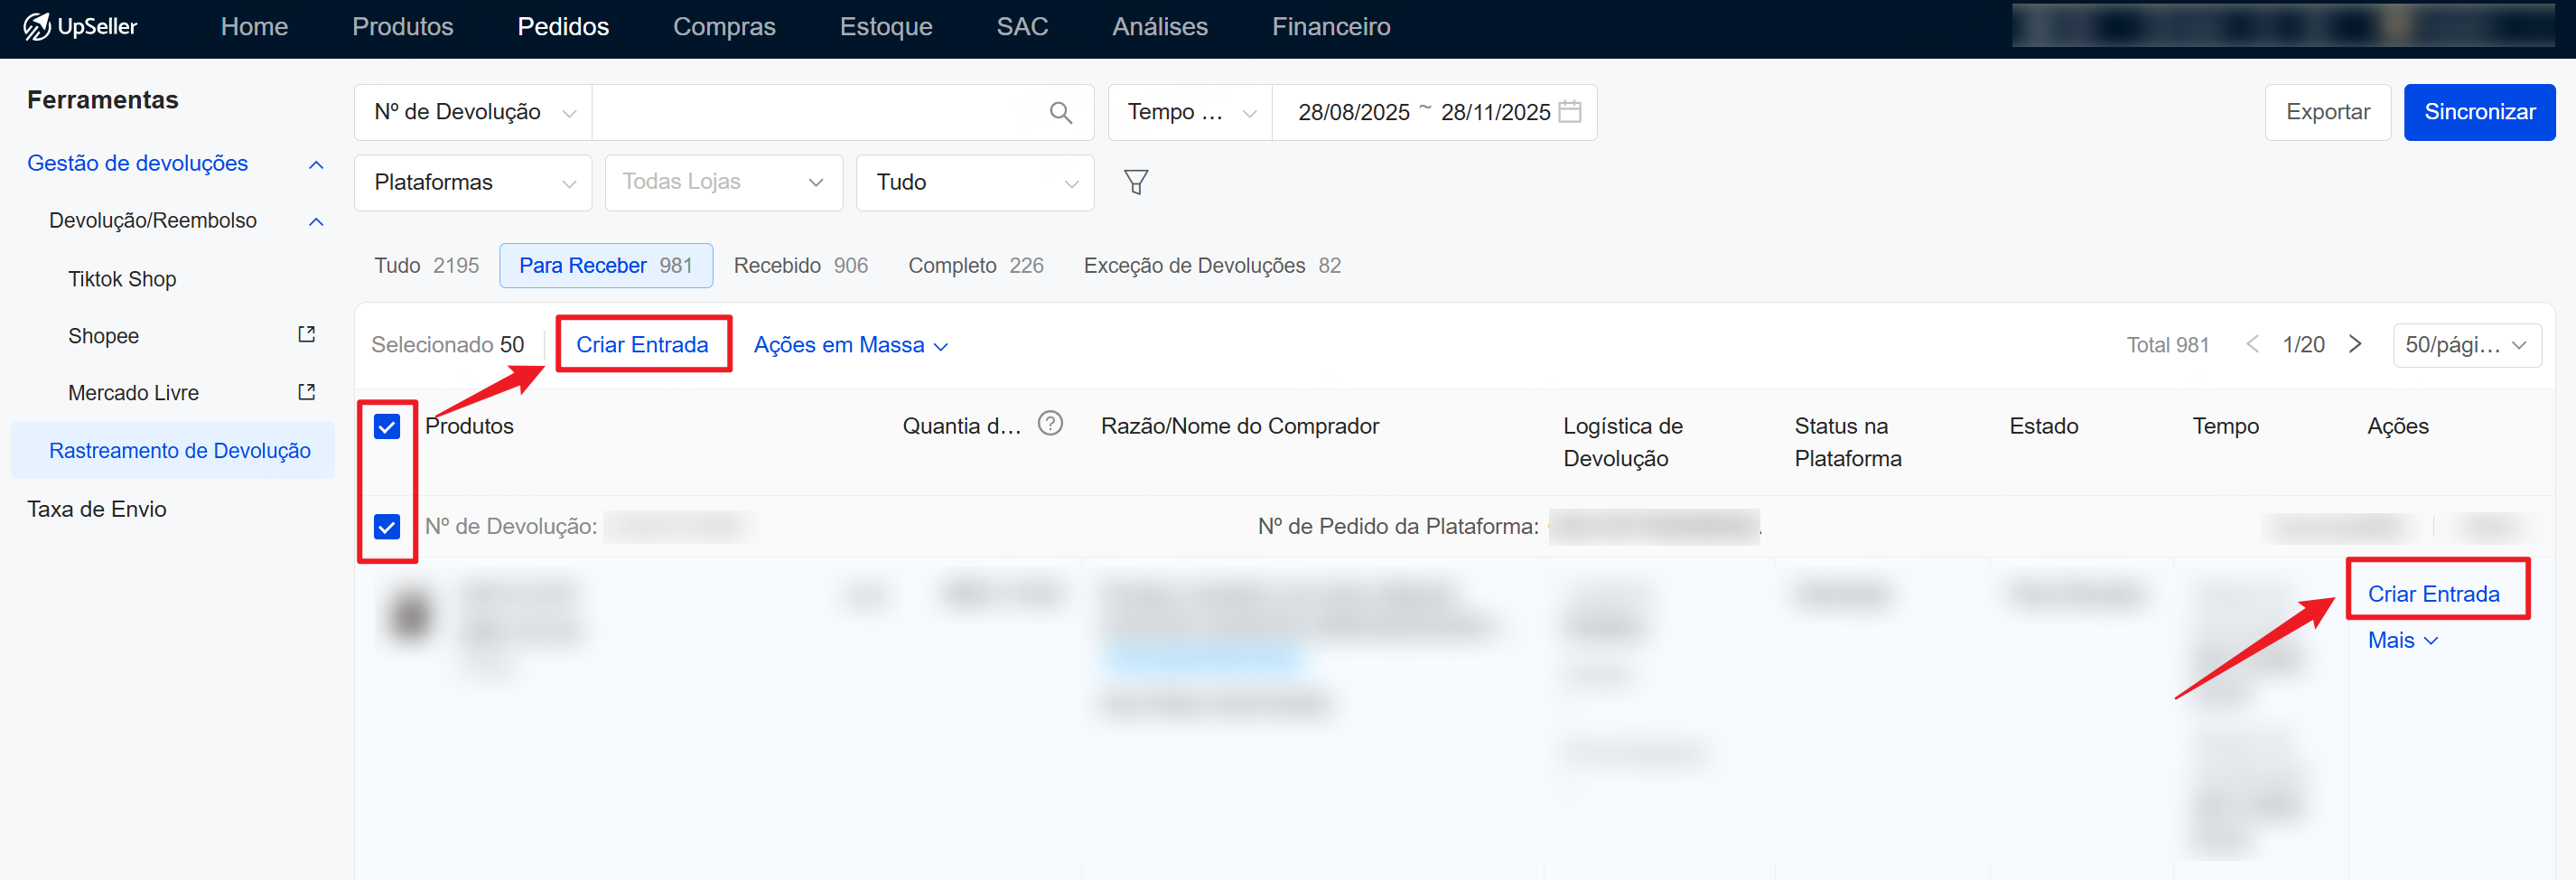Click the UpSeller rocket logo
Screen dimensions: 2576x880
(x=37, y=27)
